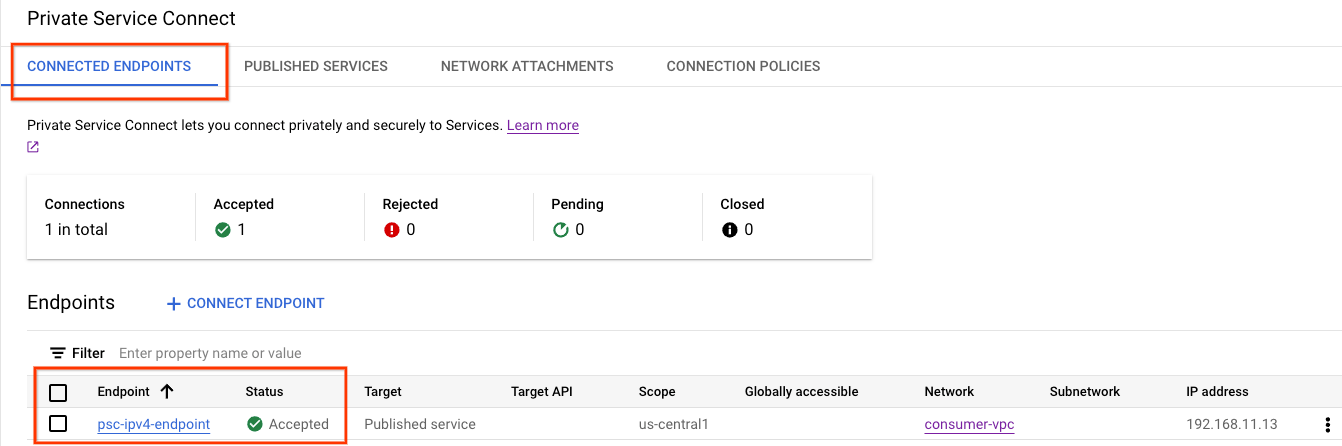Image resolution: width=1342 pixels, height=446 pixels.
Task: Click the green Accepted checkmark icon in summary
Action: 223,230
